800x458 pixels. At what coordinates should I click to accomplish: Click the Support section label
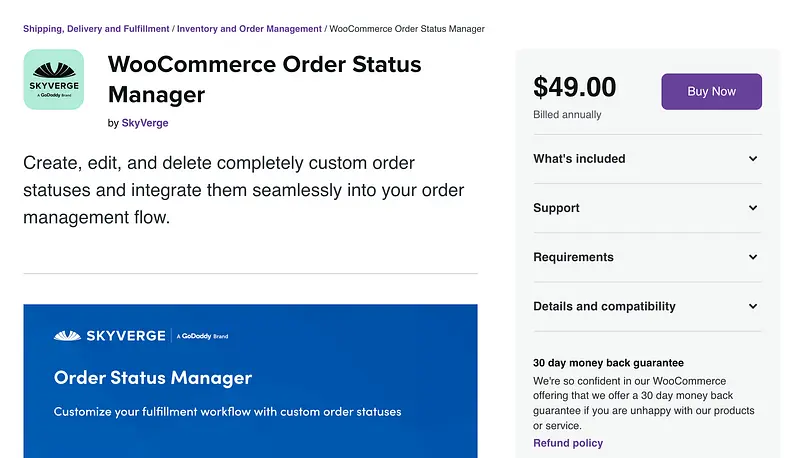(x=556, y=208)
